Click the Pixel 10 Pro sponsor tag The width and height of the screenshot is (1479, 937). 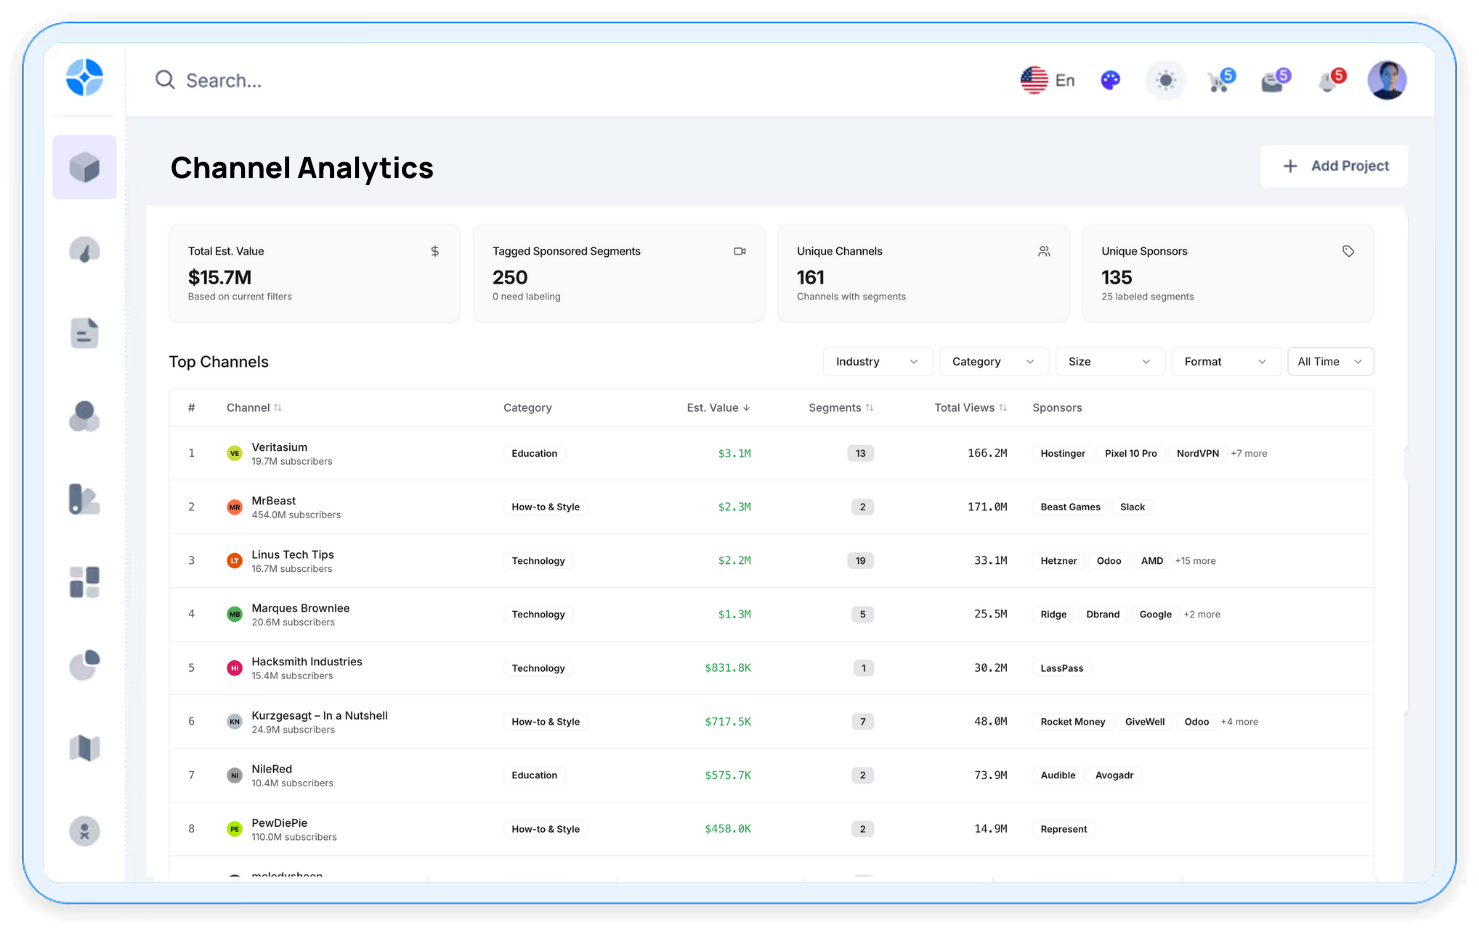pyautogui.click(x=1130, y=454)
